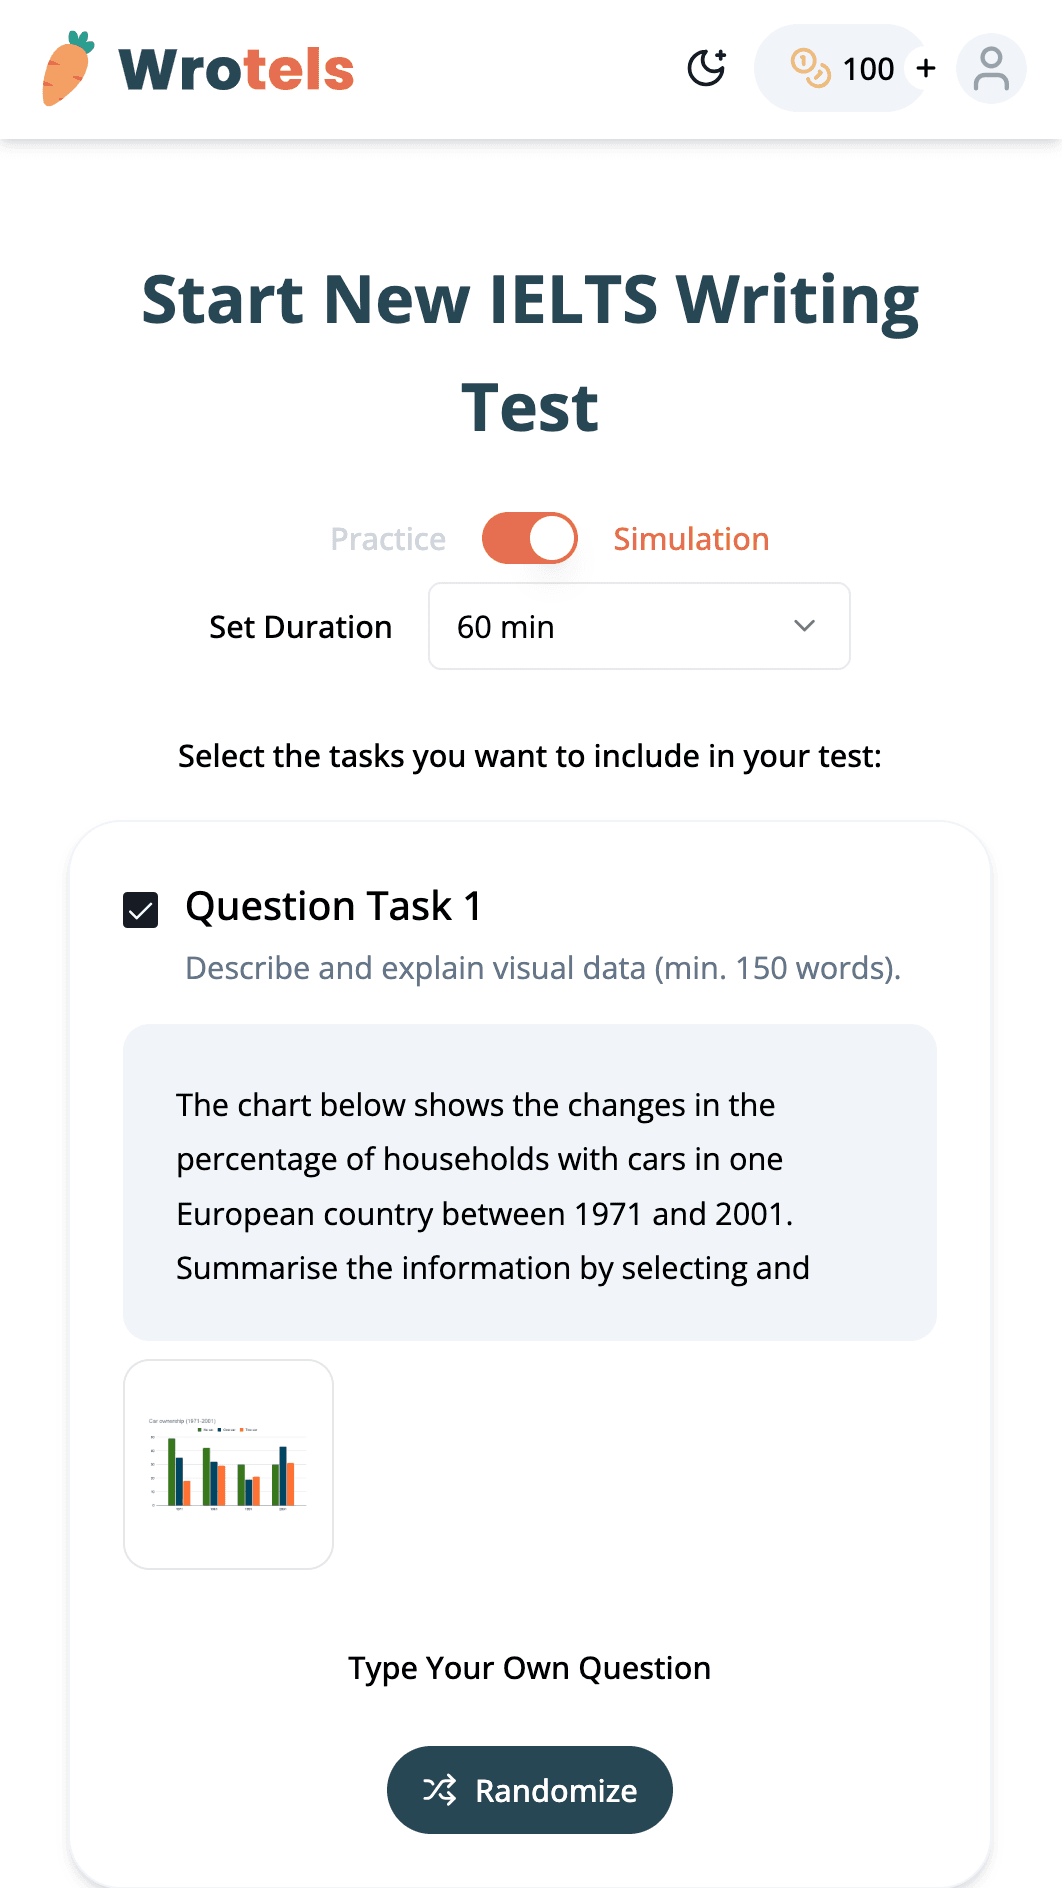This screenshot has height=1888, width=1062.
Task: Click the shuffle icon inside Randomize button
Action: (x=440, y=1790)
